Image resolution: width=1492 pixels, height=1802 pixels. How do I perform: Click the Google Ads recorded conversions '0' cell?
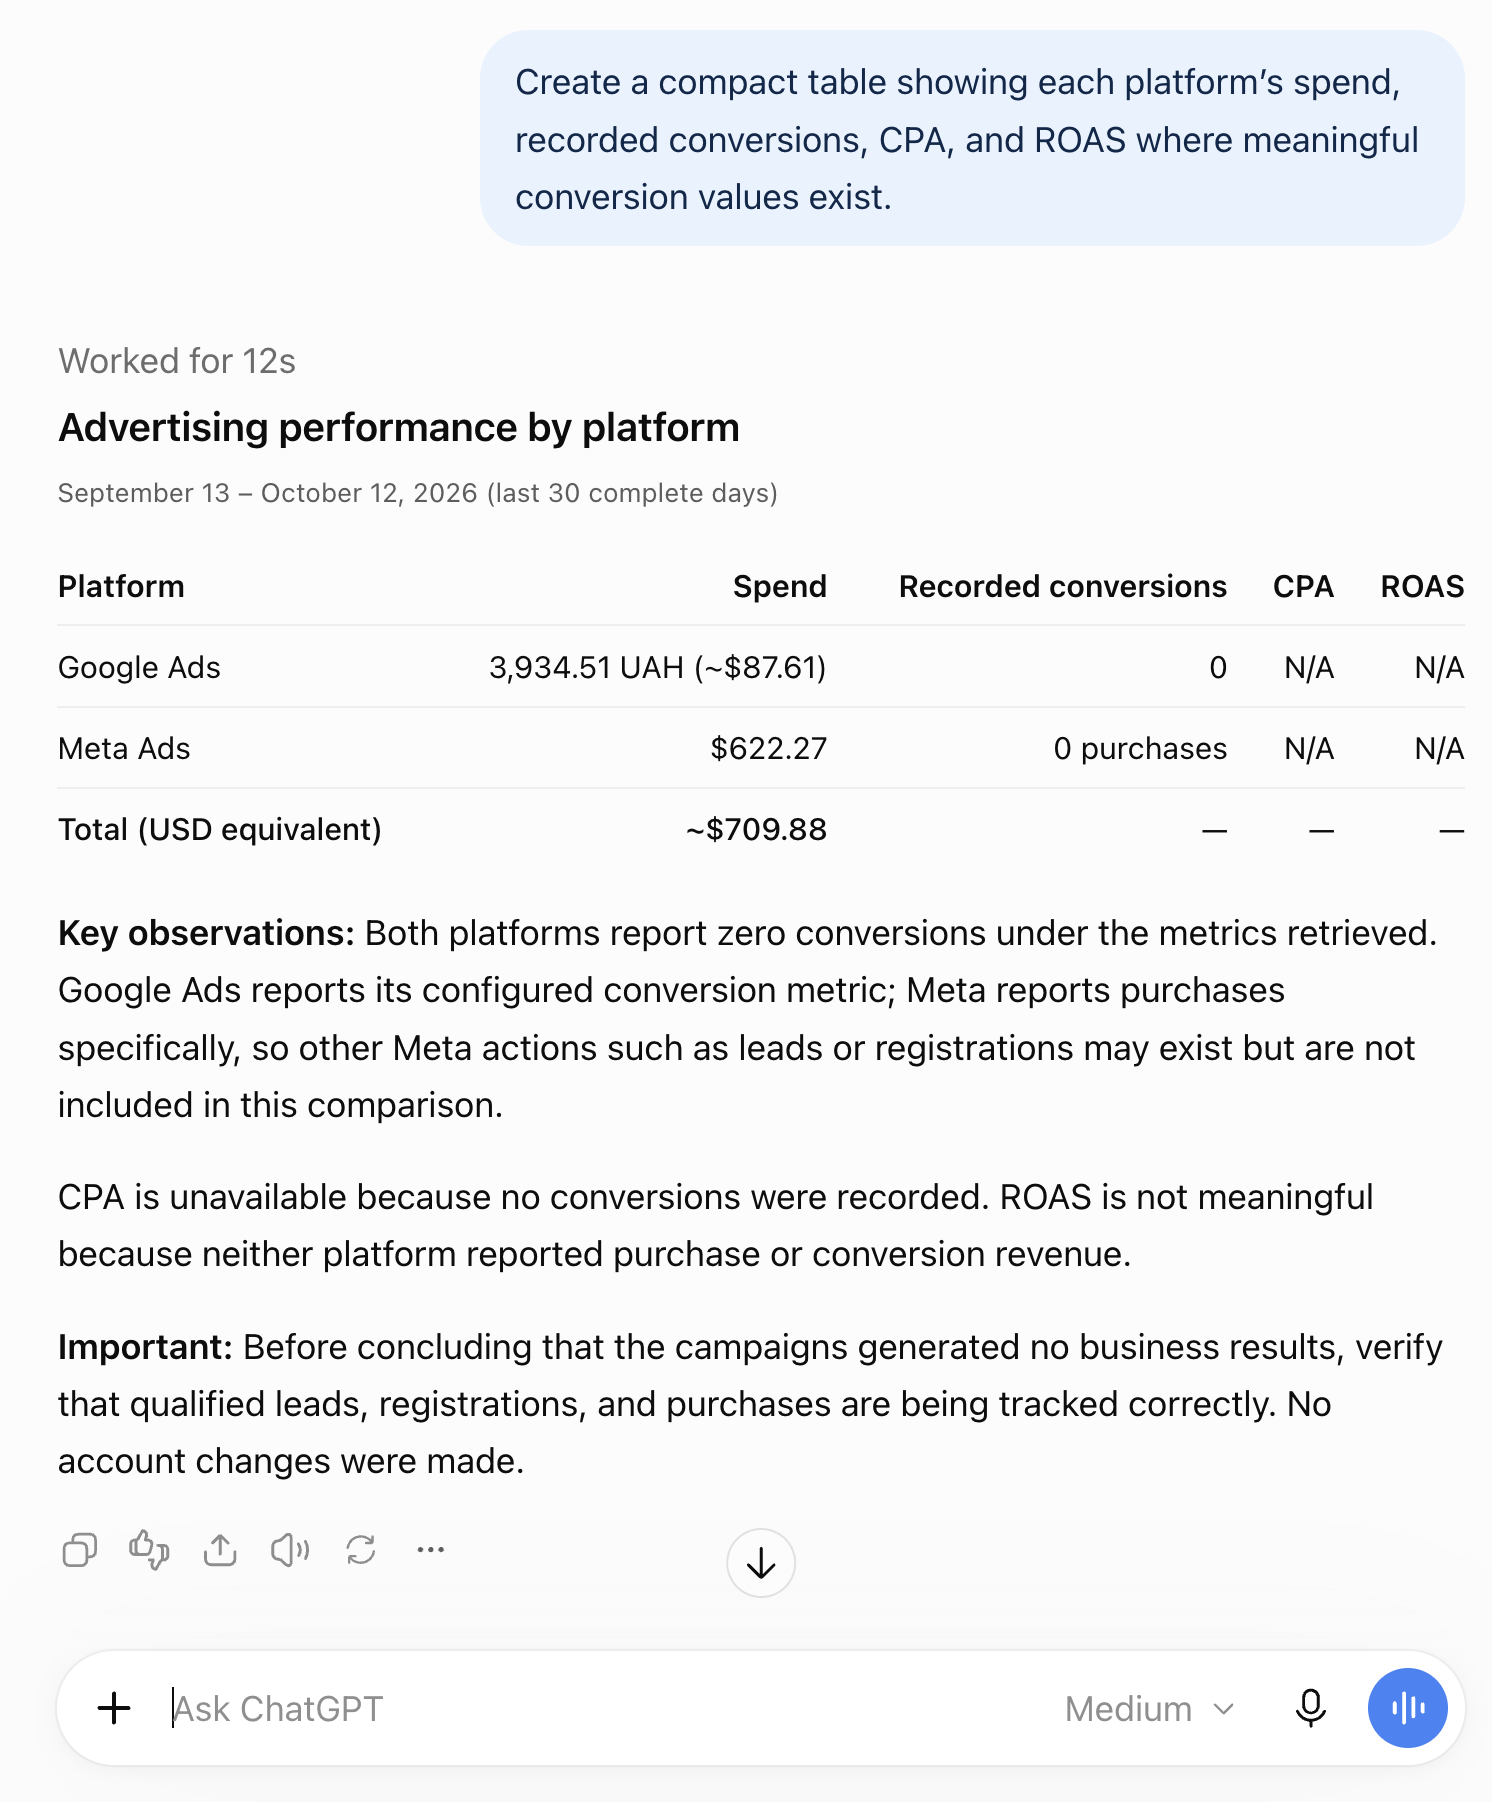point(1218,667)
